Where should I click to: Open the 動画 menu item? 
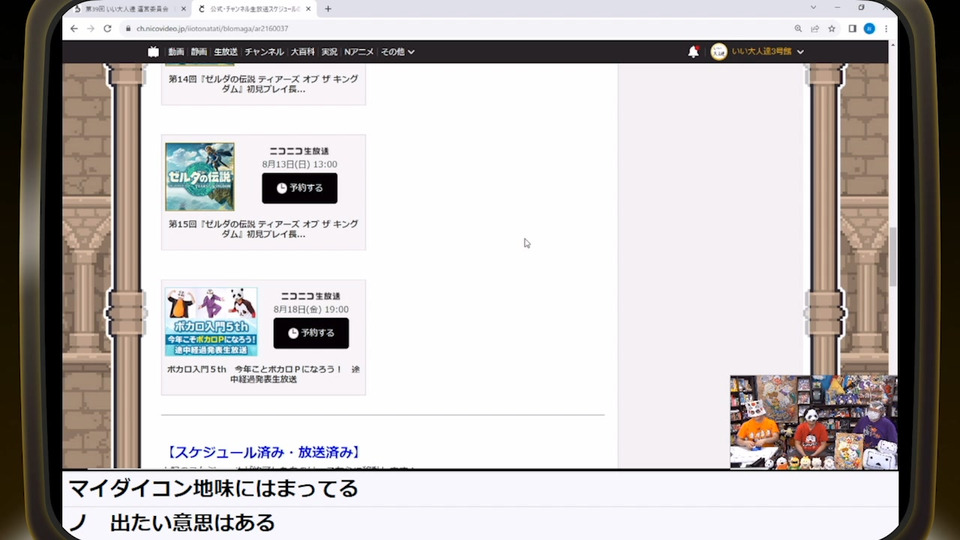176,52
